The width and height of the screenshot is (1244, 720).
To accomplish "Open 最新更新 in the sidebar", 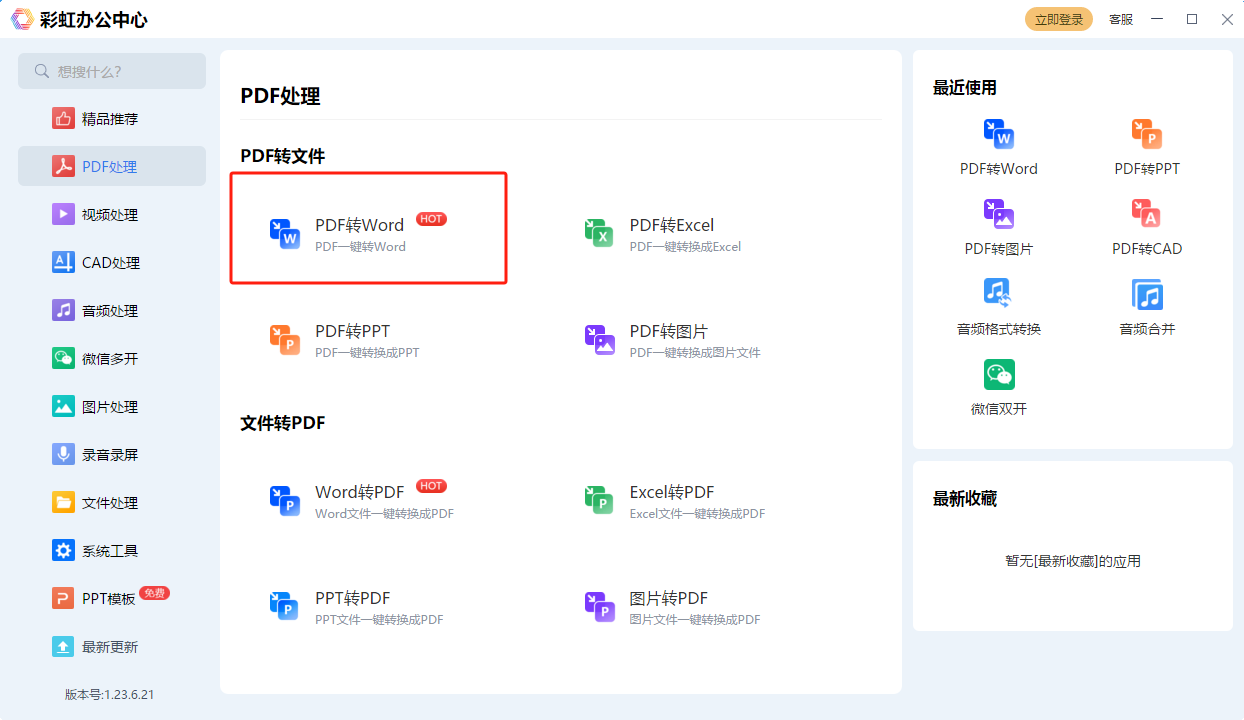I will click(112, 647).
